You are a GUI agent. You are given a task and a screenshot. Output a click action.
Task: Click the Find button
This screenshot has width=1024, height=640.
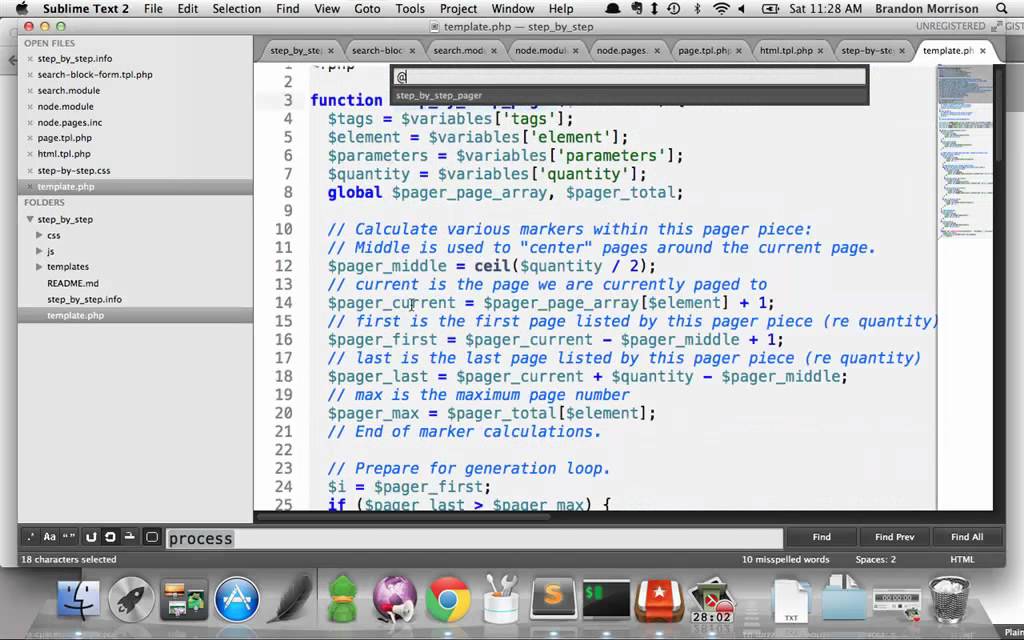[822, 537]
